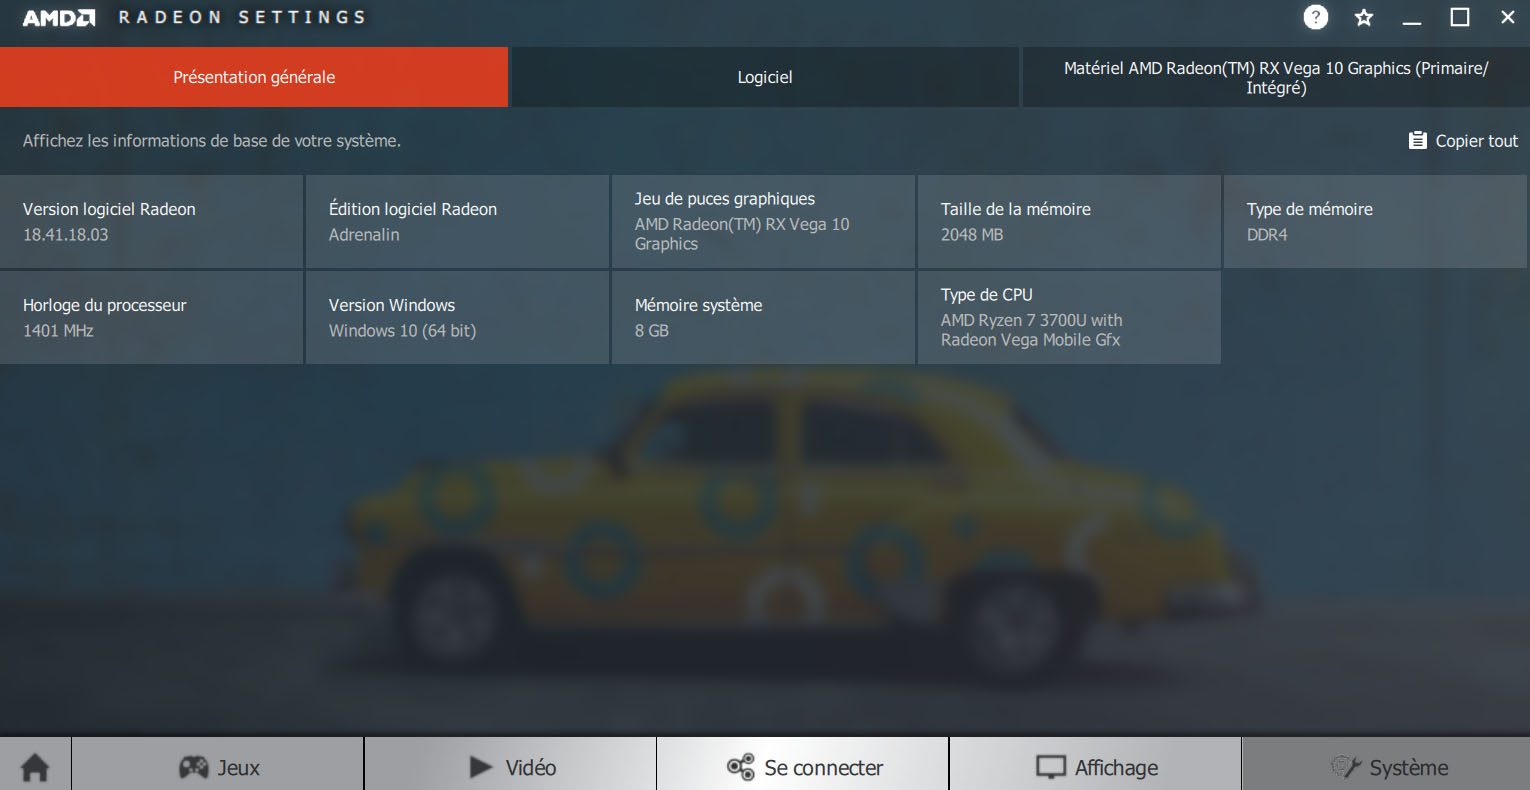Select the Édition logiciel Radeon tile
1530x790 pixels.
pos(457,221)
